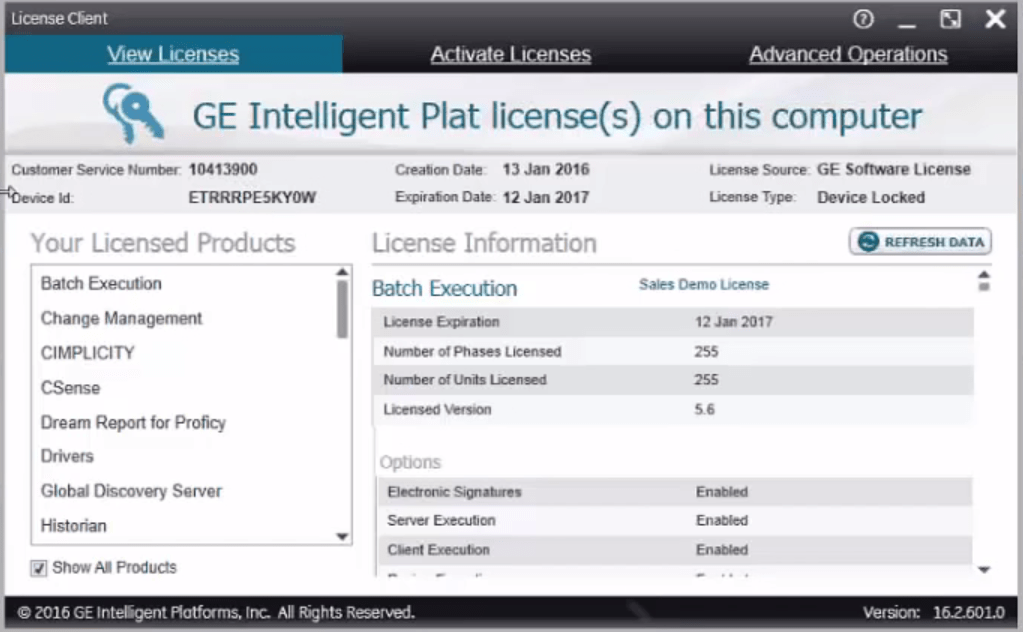Screen dimensions: 1023x632
Task: Click License Type value Device Locked
Action: [871, 197]
